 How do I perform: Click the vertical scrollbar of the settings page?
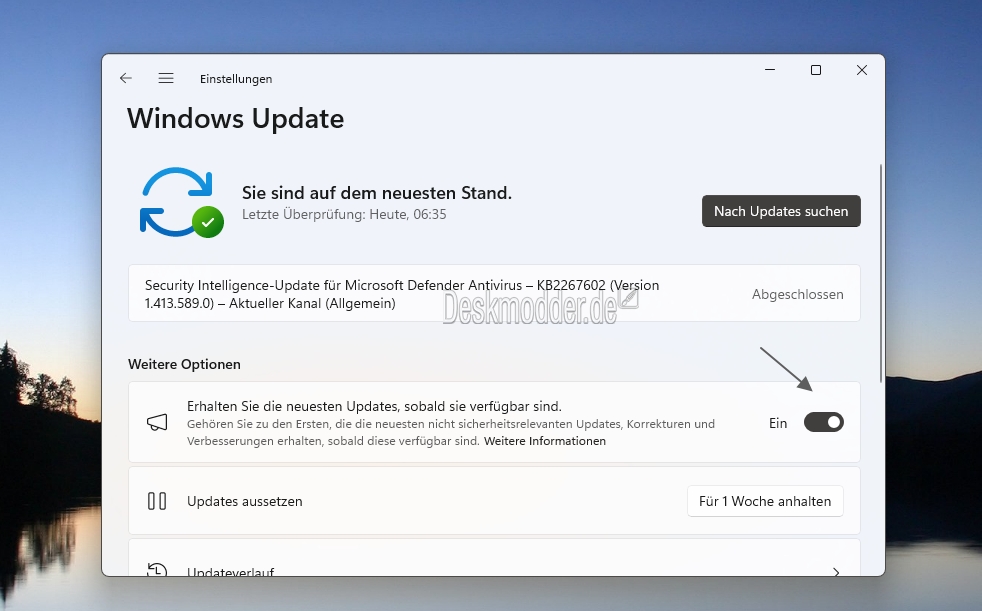tap(881, 274)
